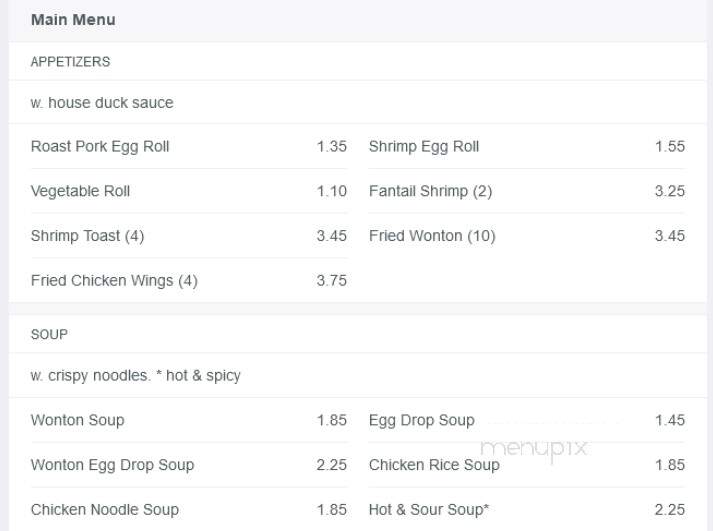Select the SOUP section header
This screenshot has height=531, width=713.
tap(49, 335)
